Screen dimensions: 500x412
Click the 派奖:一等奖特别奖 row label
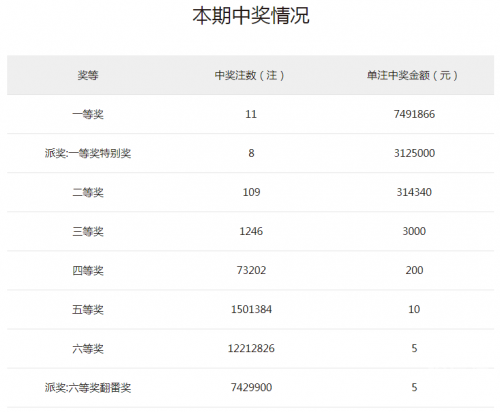[x=88, y=153]
